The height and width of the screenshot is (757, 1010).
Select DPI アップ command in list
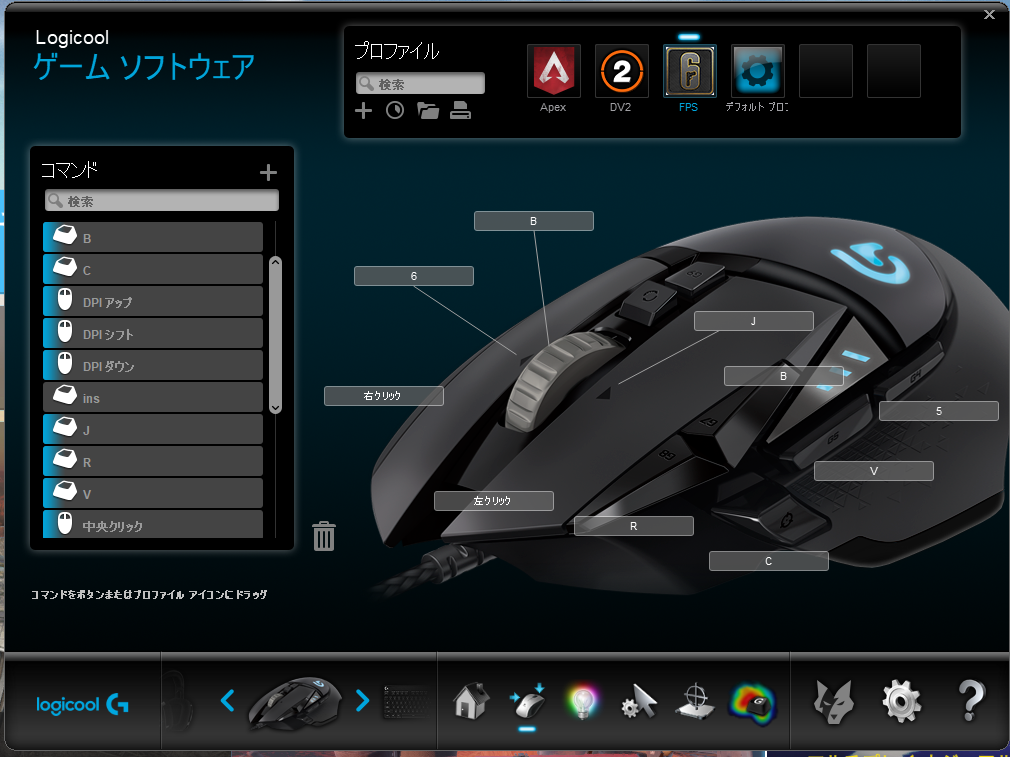[x=153, y=301]
